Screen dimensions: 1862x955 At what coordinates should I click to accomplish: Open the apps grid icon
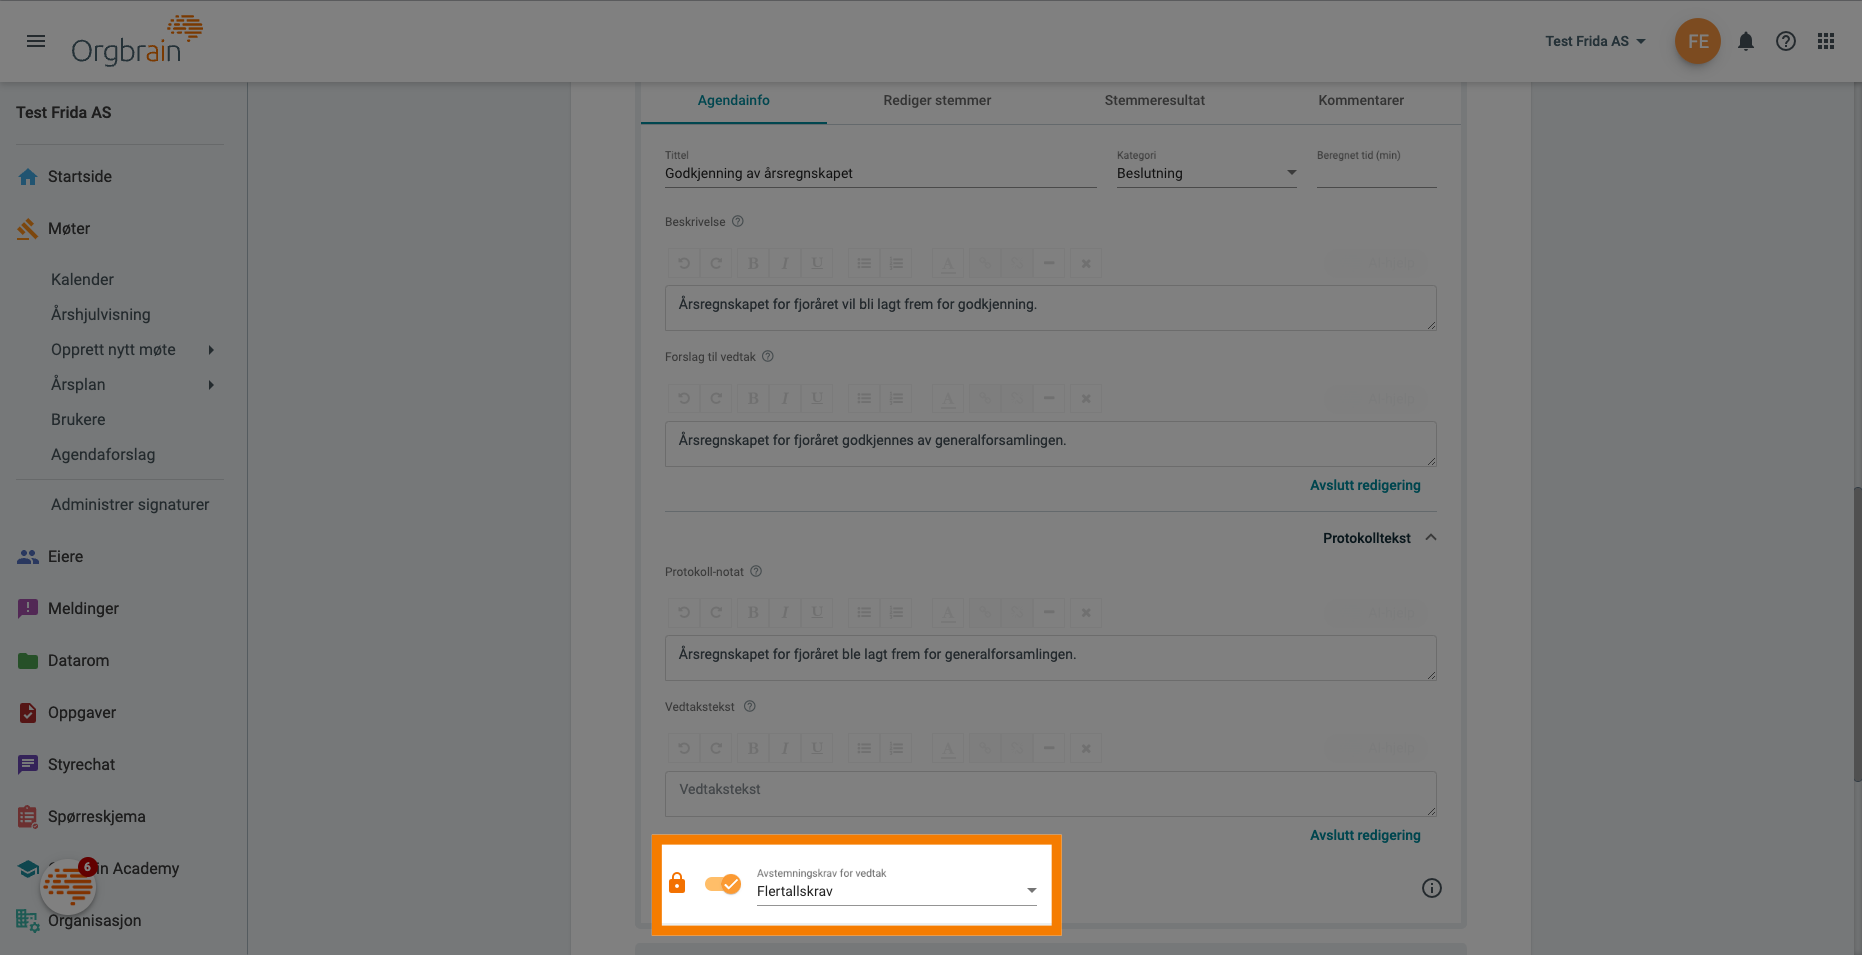[x=1826, y=41]
